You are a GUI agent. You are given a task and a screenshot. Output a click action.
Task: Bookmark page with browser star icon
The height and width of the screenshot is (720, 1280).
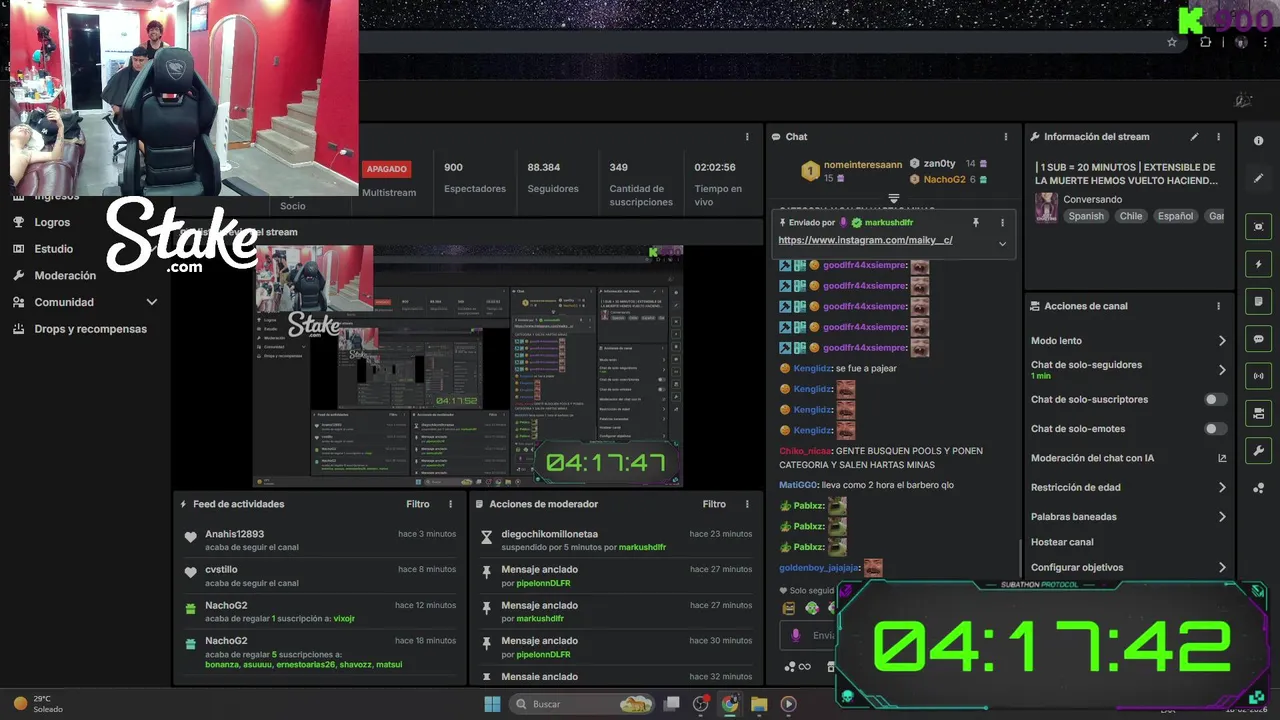tap(1172, 42)
